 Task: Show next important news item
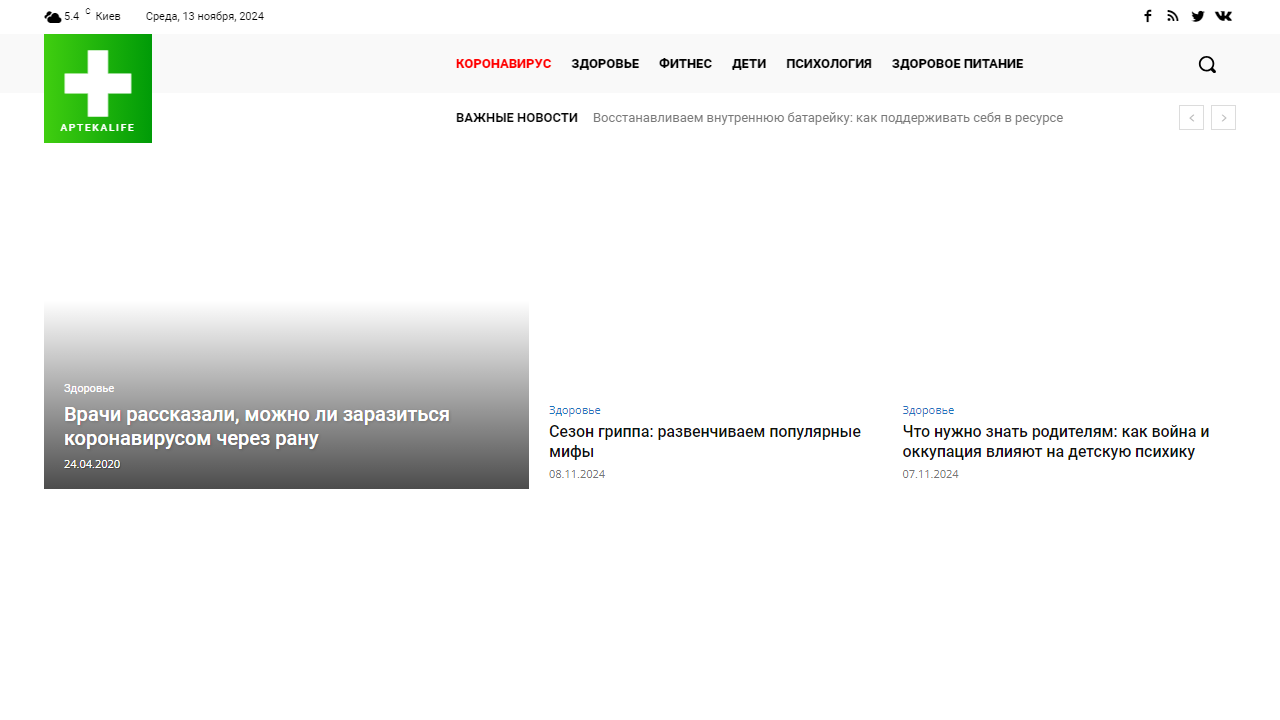(1223, 118)
